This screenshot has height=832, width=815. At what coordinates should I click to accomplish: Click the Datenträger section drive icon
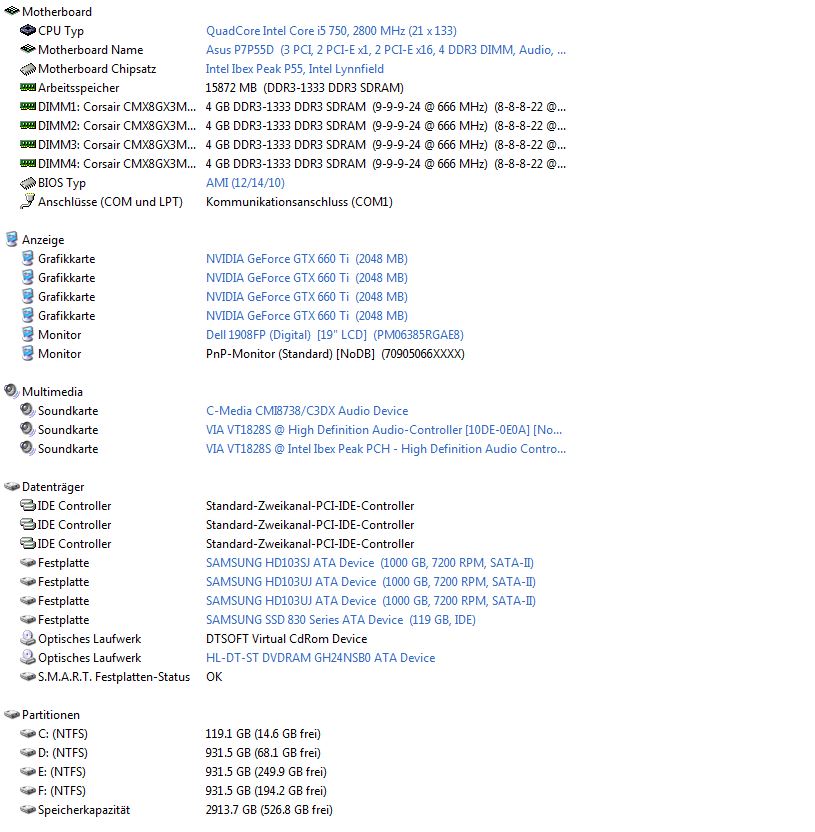coord(12,486)
